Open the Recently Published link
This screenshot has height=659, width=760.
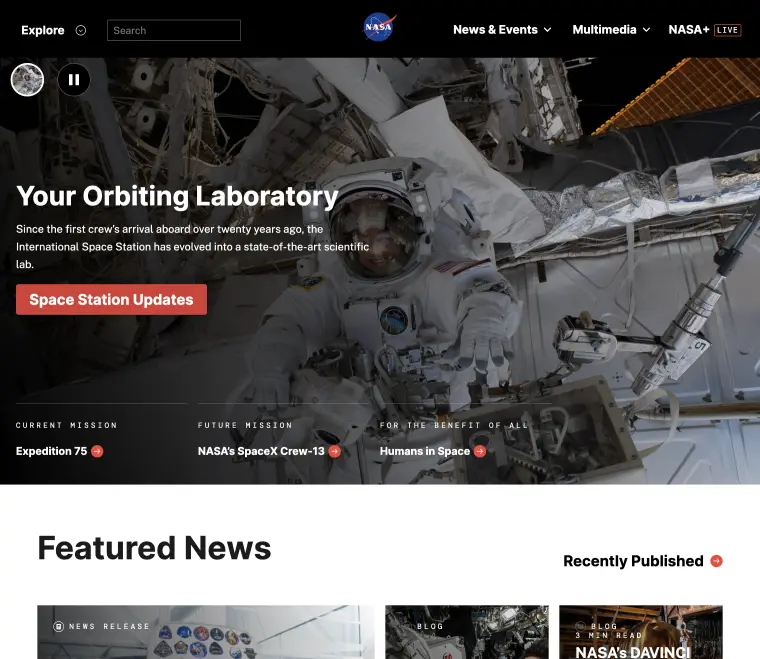(x=633, y=561)
